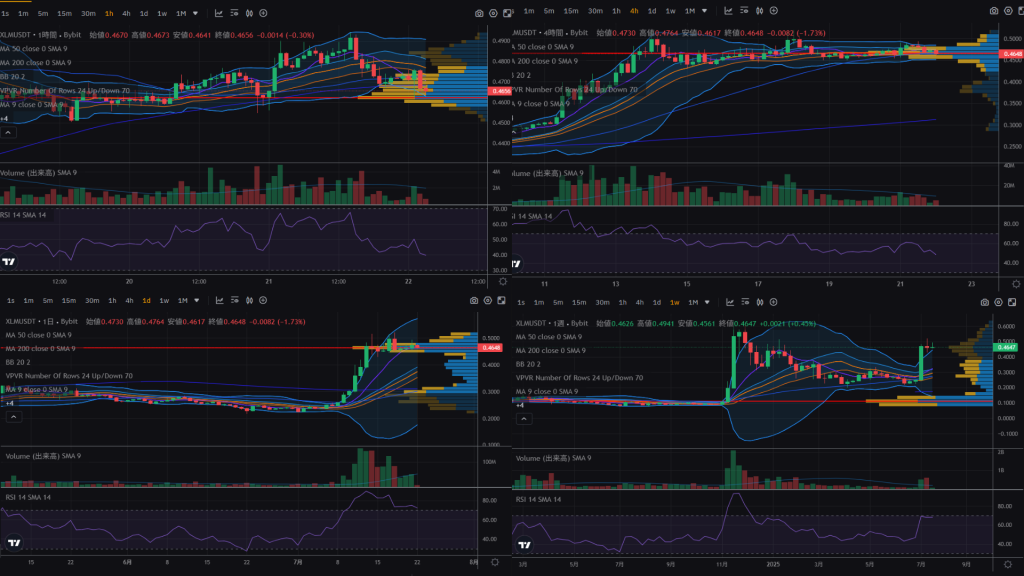This screenshot has height=576, width=1024.
Task: Open settings hexagon icon in daily chart panel
Action: tap(488, 300)
